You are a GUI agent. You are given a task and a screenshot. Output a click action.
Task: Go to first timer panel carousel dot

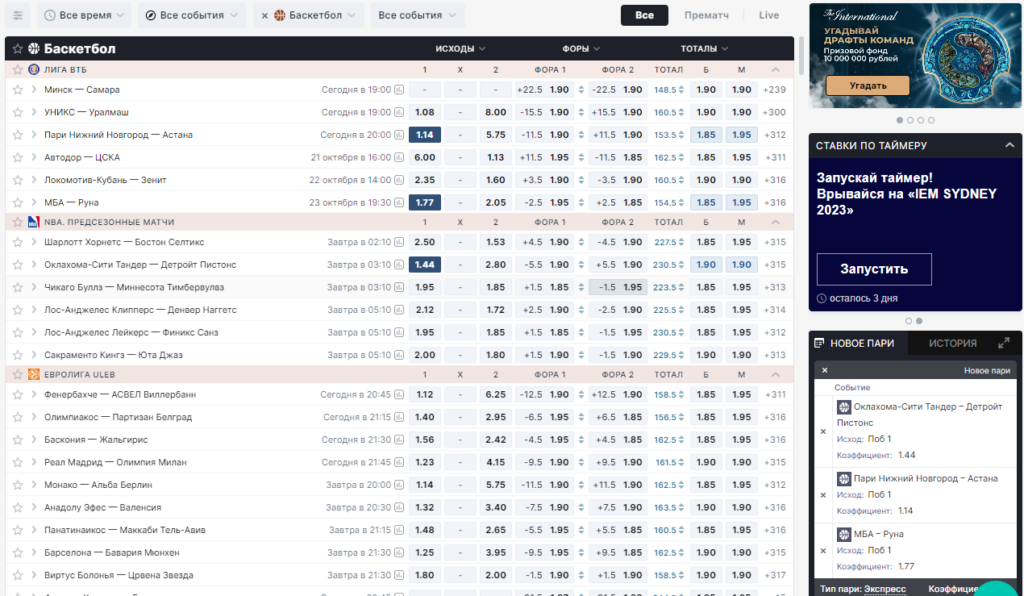[908, 321]
